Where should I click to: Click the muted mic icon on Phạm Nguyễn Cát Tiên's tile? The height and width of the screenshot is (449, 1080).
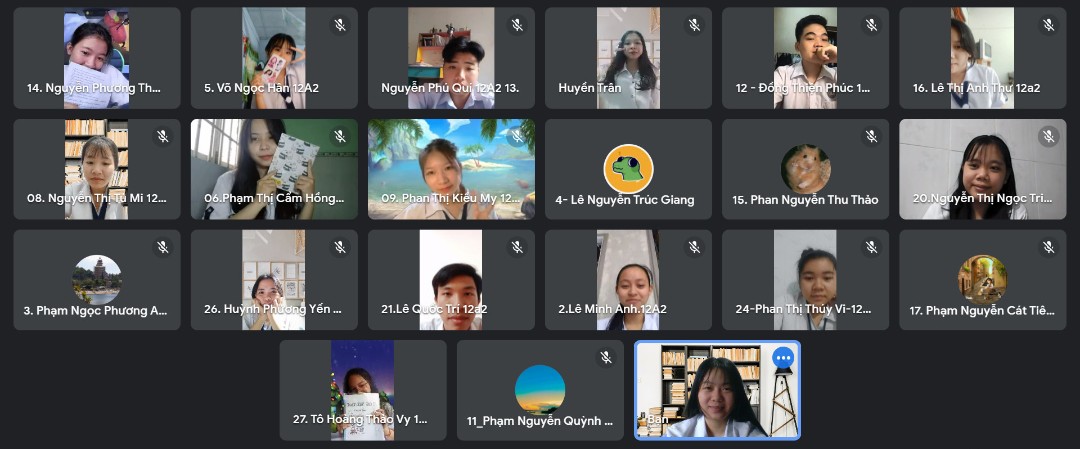pyautogui.click(x=1048, y=247)
